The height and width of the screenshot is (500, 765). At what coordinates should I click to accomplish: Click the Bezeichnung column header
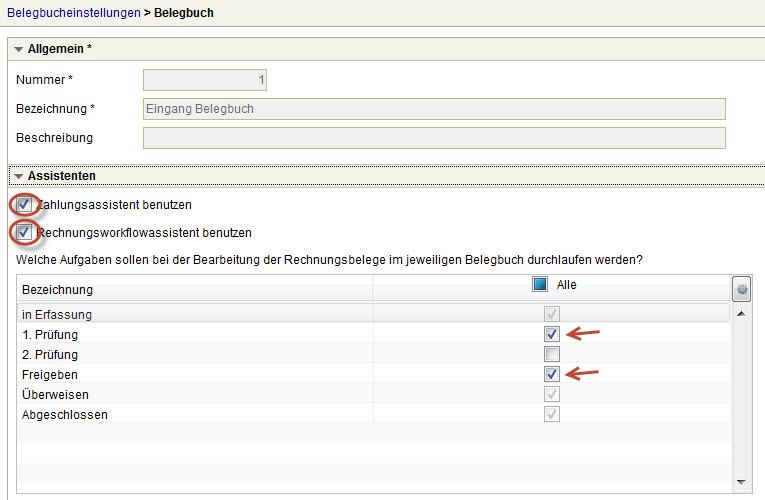click(195, 290)
